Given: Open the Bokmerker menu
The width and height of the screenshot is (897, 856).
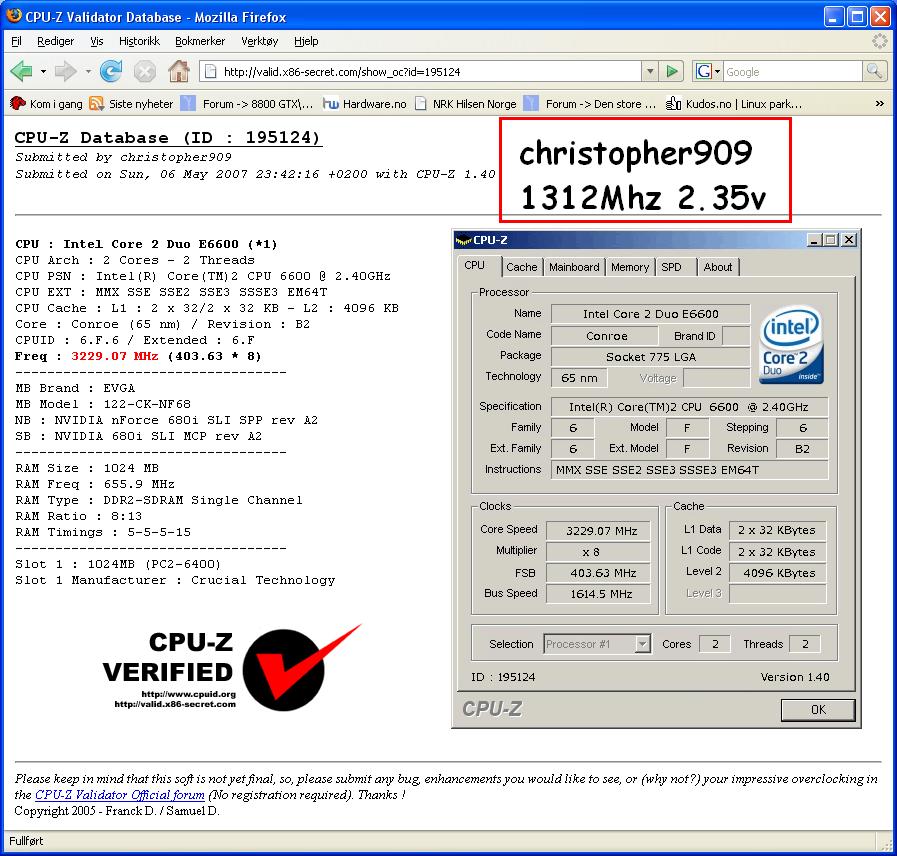Looking at the screenshot, I should pos(200,41).
